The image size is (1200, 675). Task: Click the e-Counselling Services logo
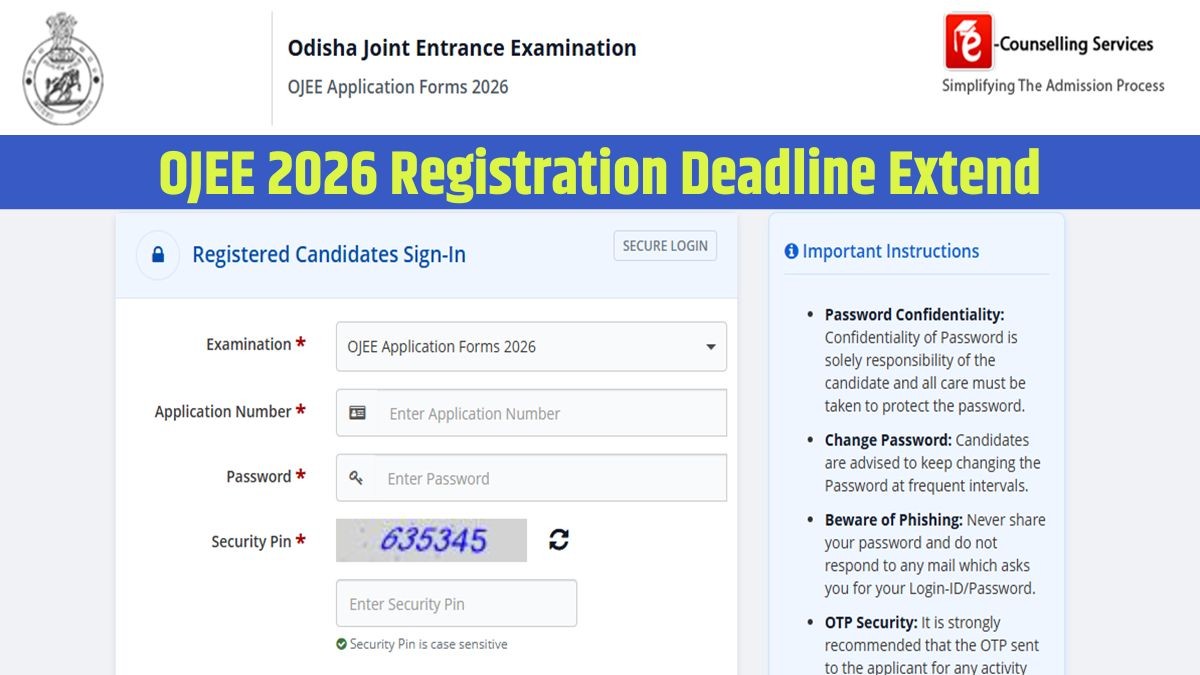(967, 42)
